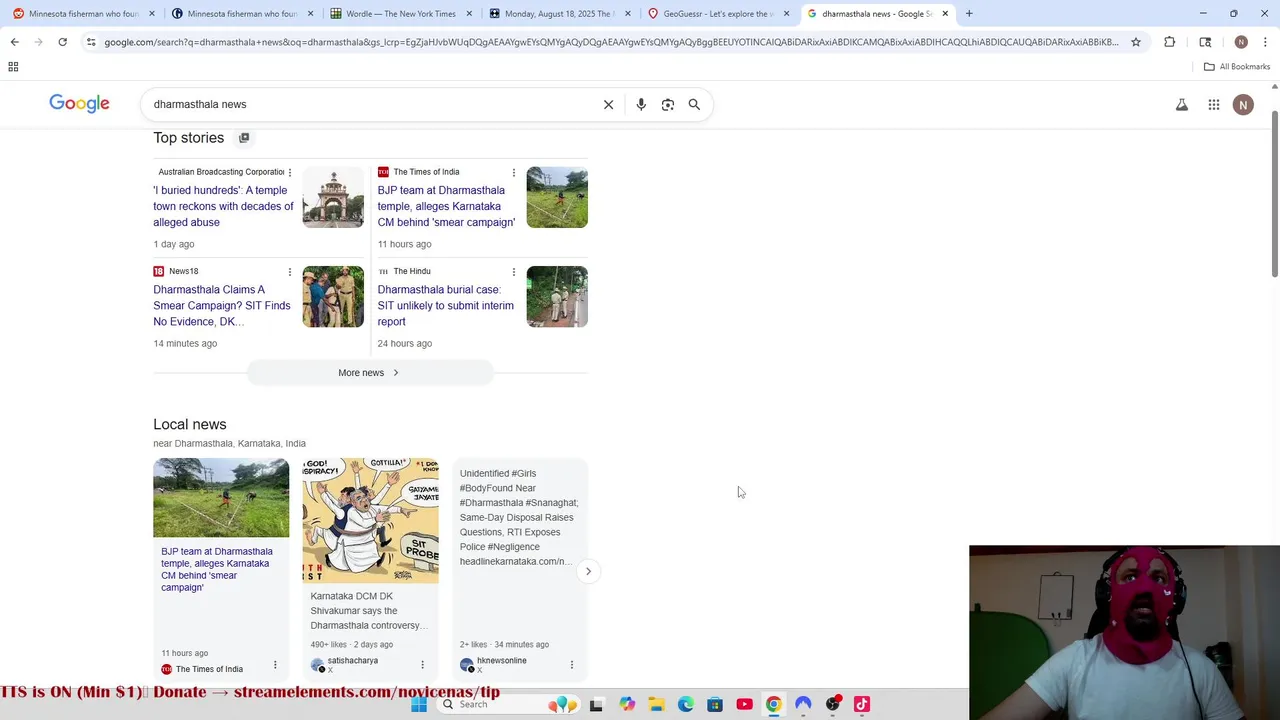The height and width of the screenshot is (720, 1280).
Task: Close the dharmasthala news tab
Action: pyautogui.click(x=945, y=14)
